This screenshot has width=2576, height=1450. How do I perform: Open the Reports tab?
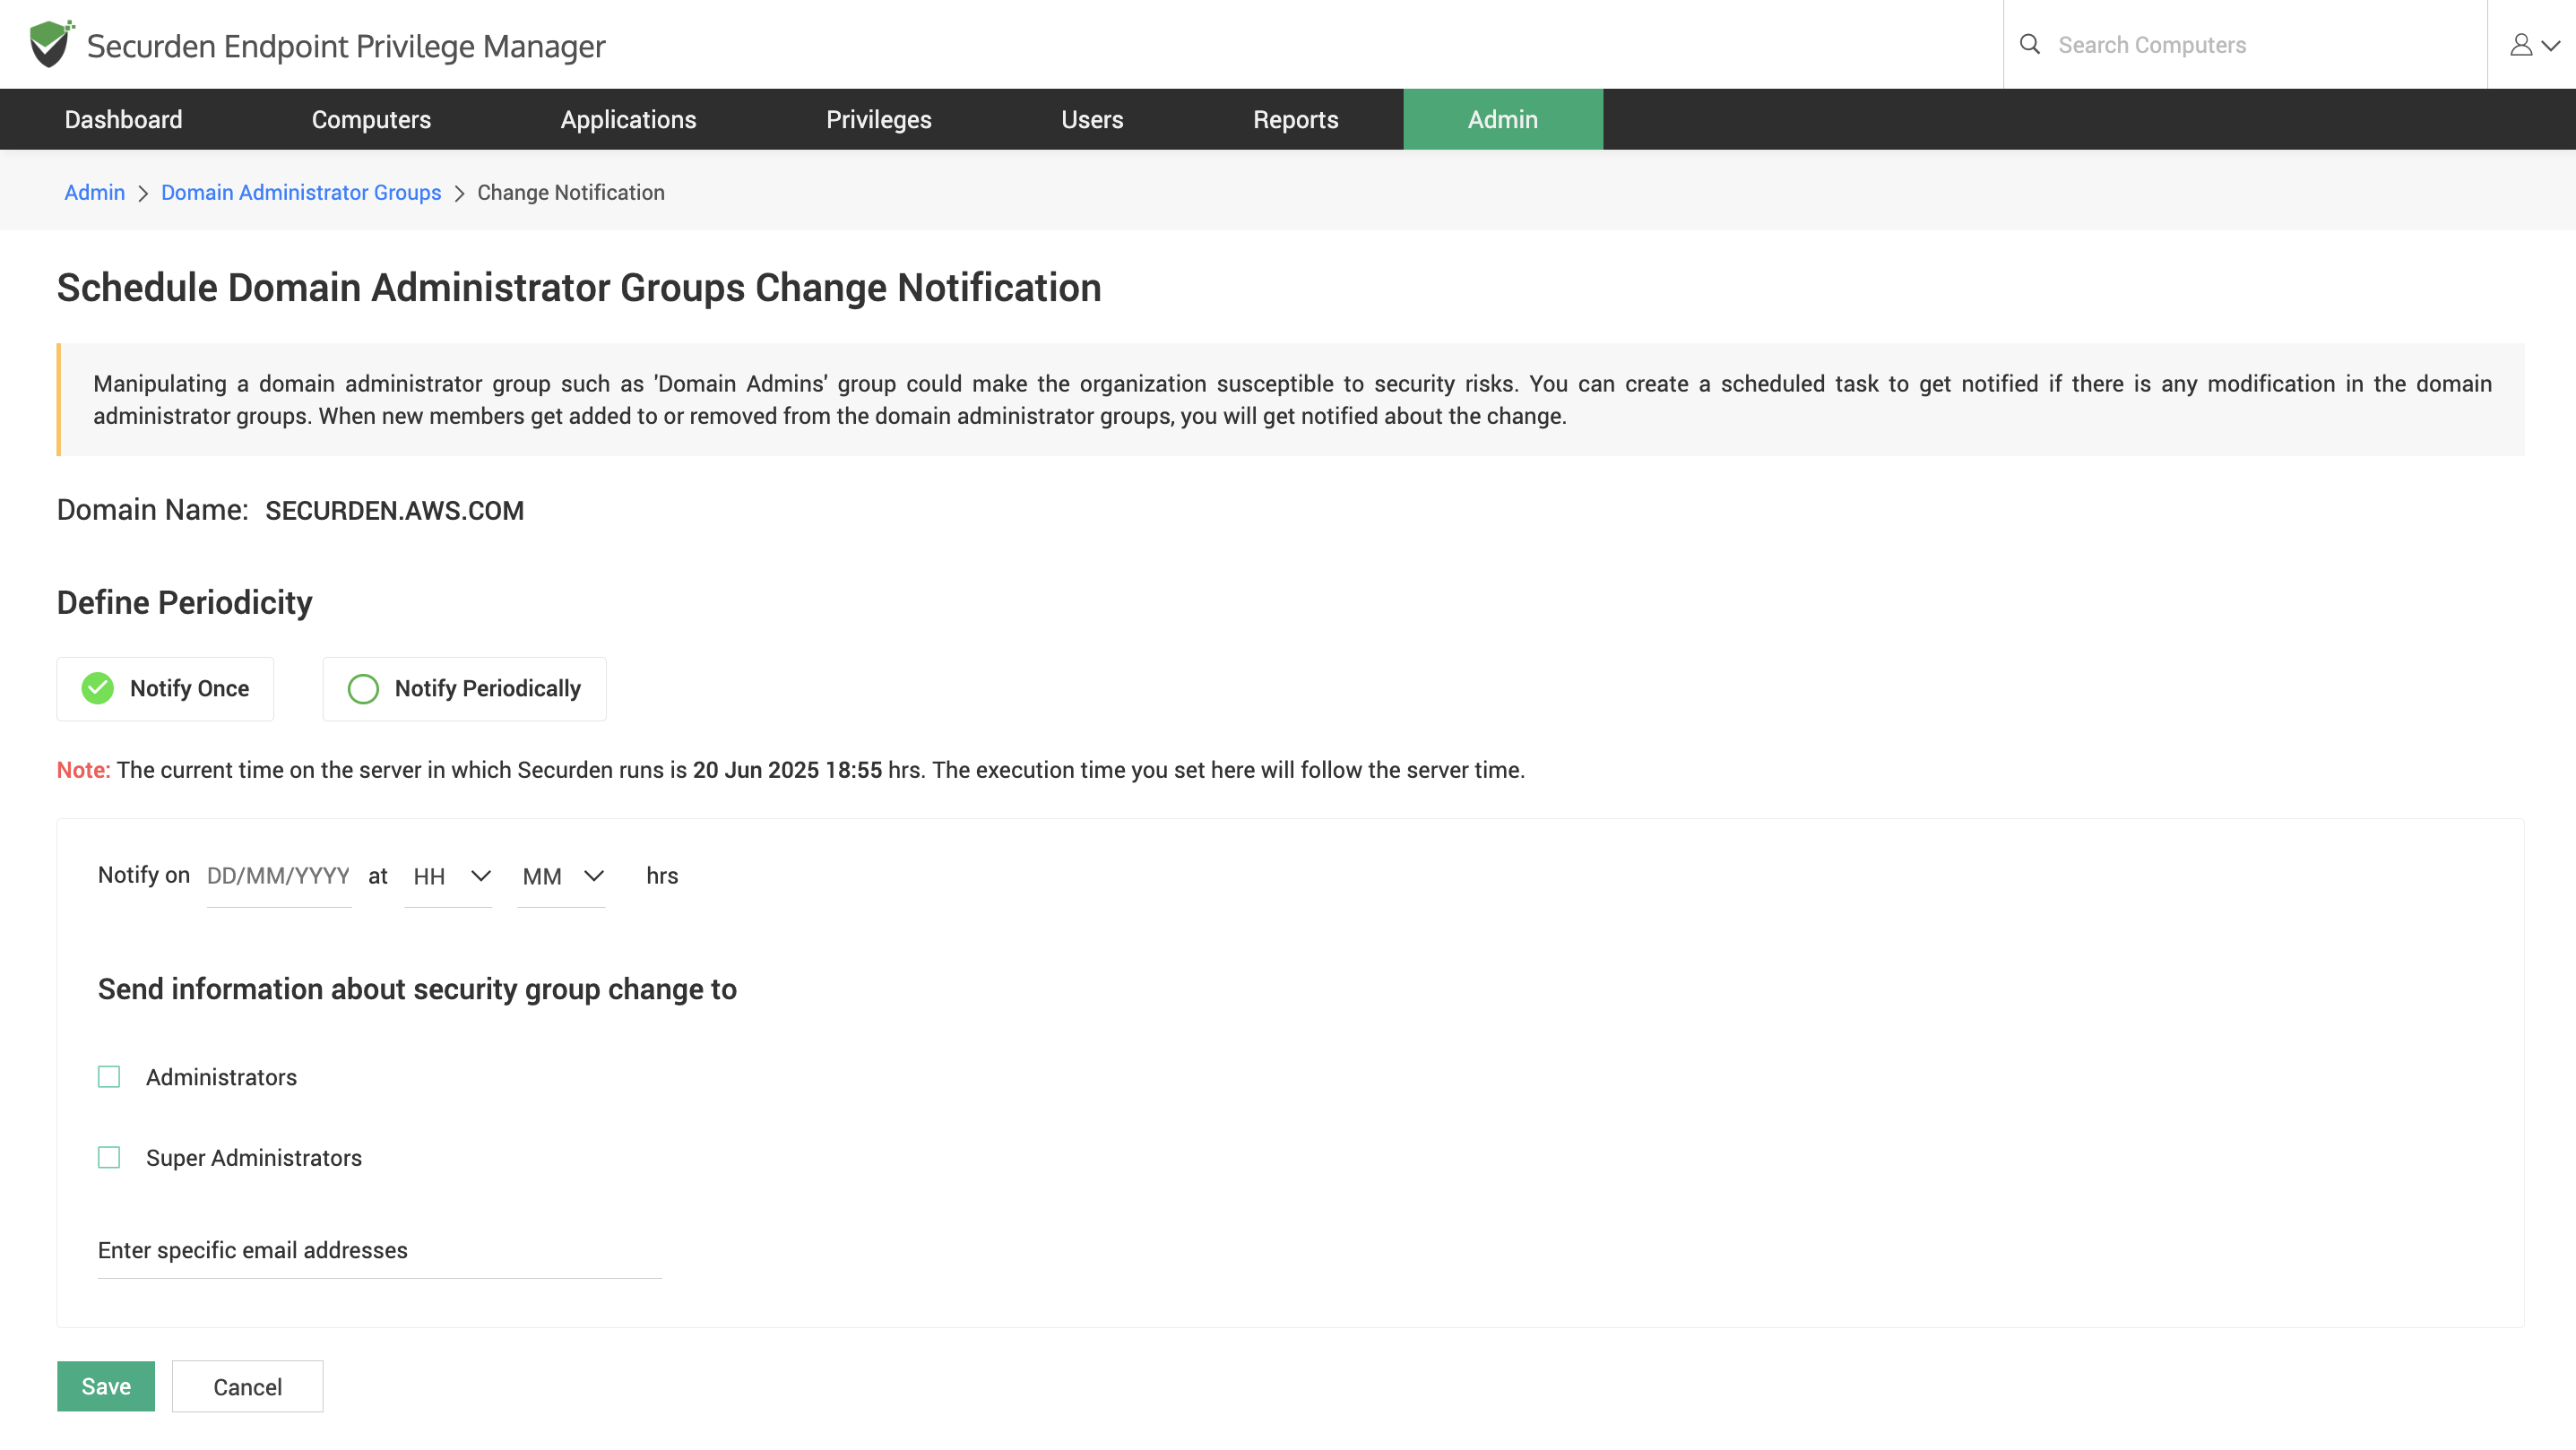pyautogui.click(x=1295, y=119)
